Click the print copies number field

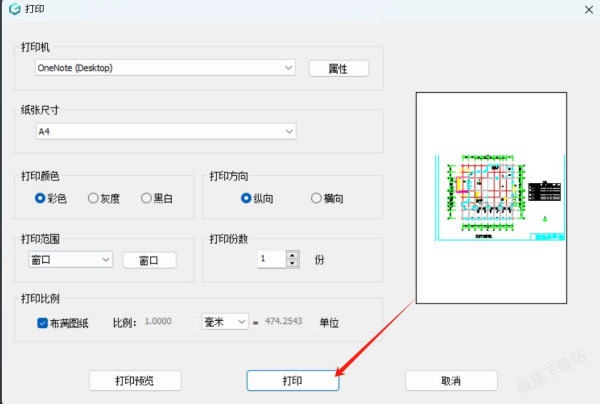(272, 259)
